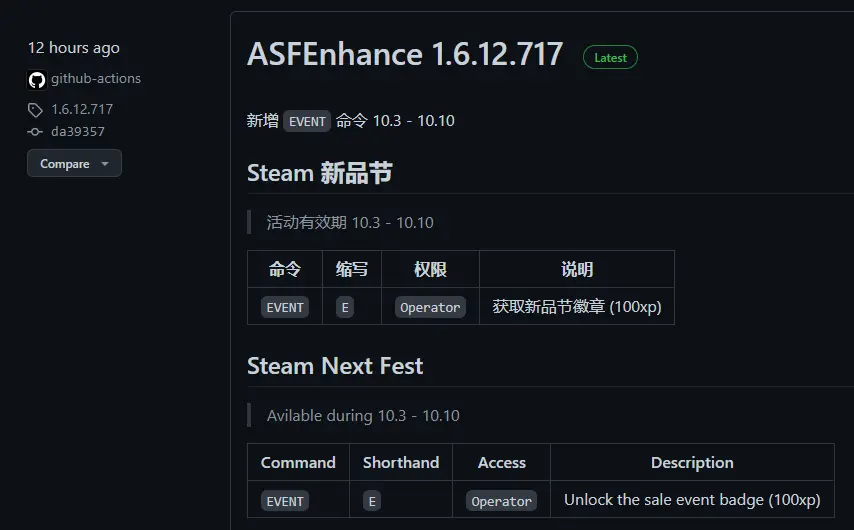Click the Description column header
Viewport: 854px width, 530px height.
point(692,462)
